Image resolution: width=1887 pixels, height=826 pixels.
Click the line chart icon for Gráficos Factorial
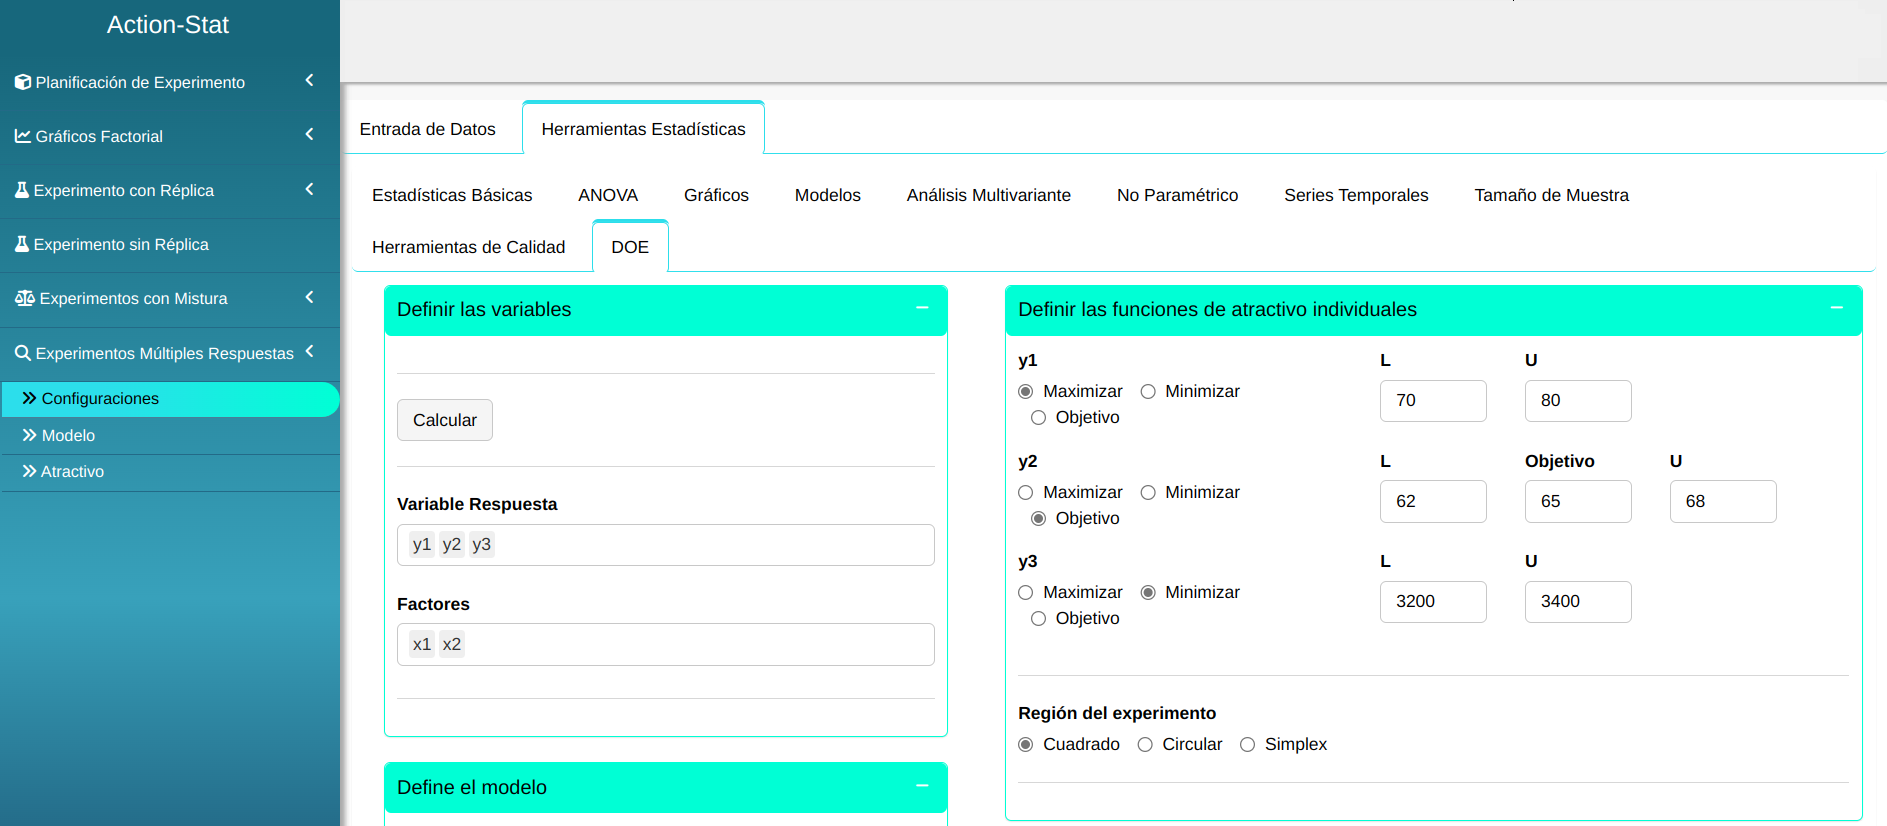tap(22, 136)
